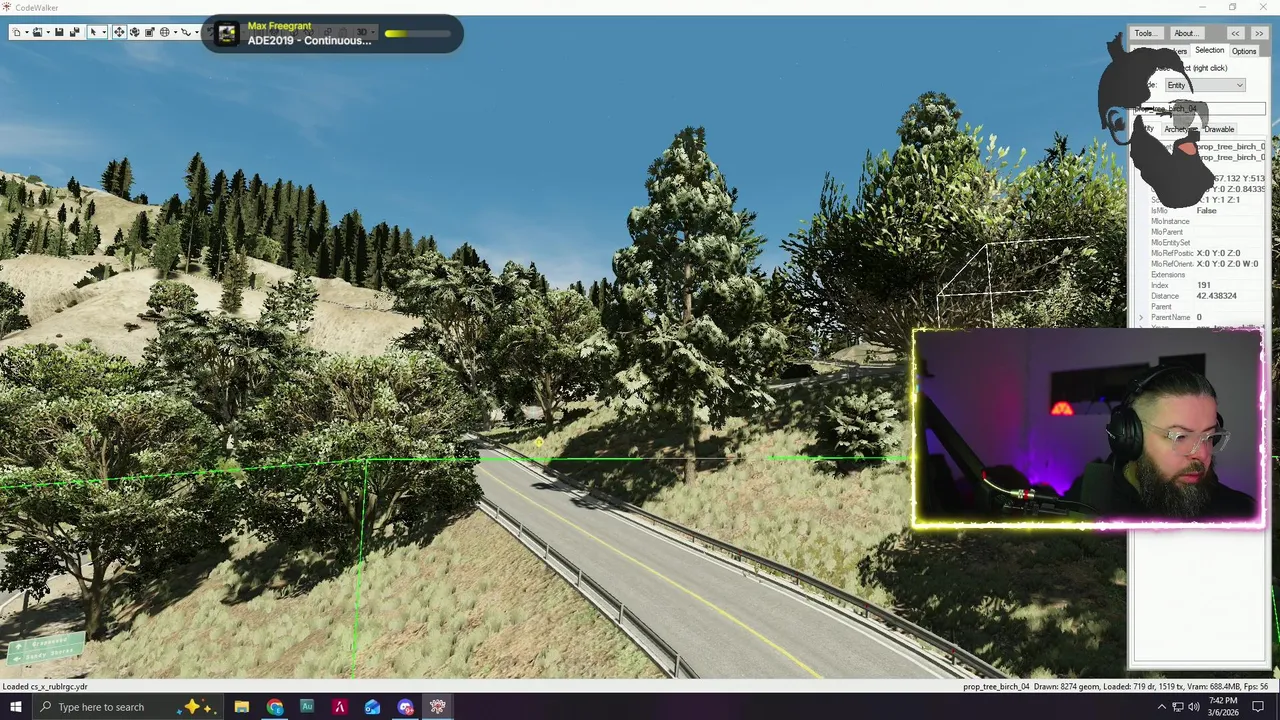Open Outlook from the taskbar
This screenshot has height=720, width=1280.
click(372, 707)
